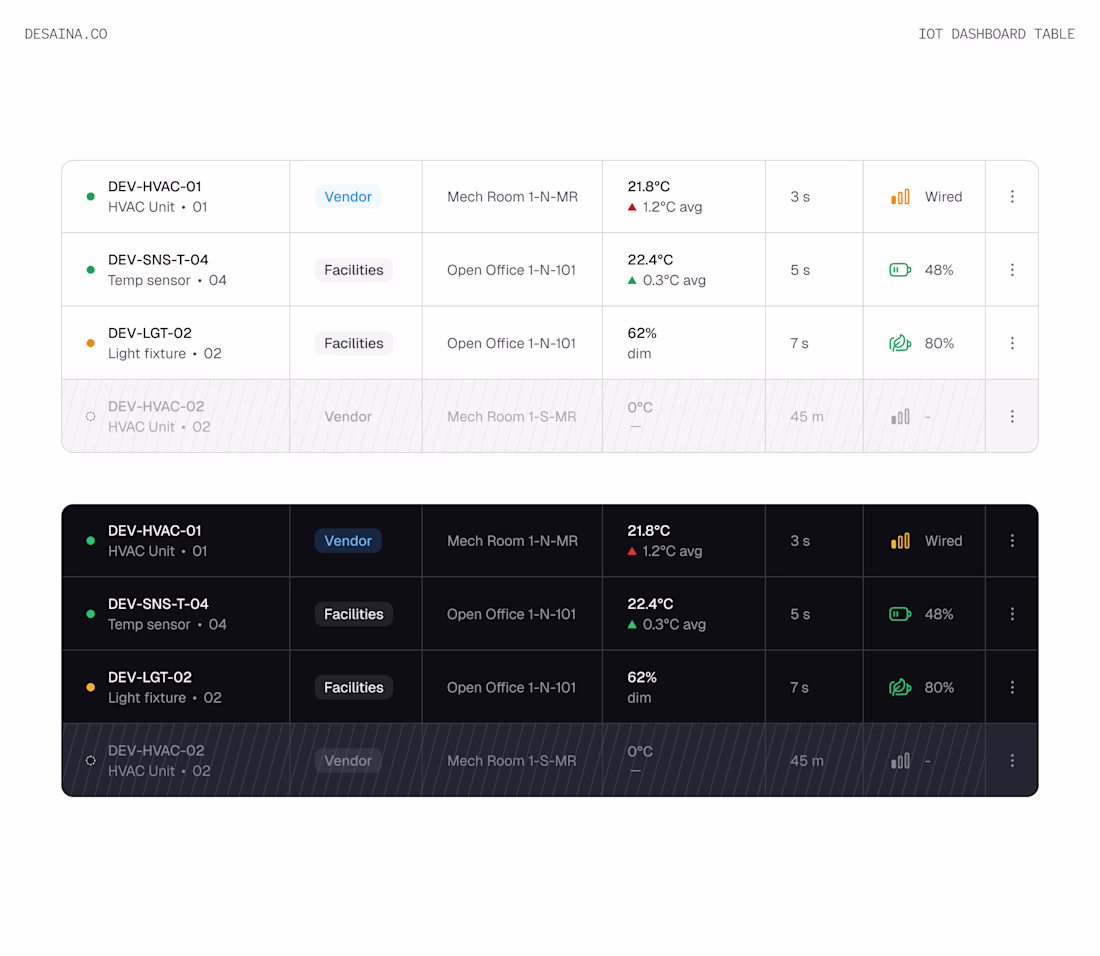Click orange signal bars icon in dark table Wired row
The width and height of the screenshot is (1100, 956).
pos(900,541)
